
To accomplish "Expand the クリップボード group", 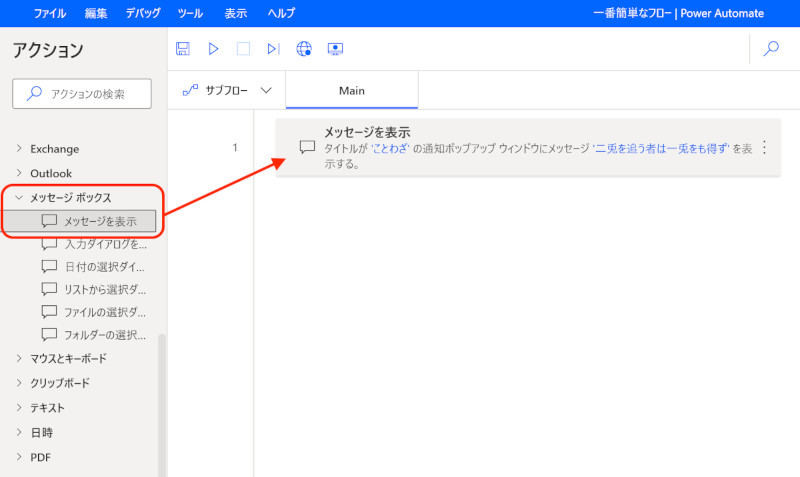I will [x=19, y=383].
